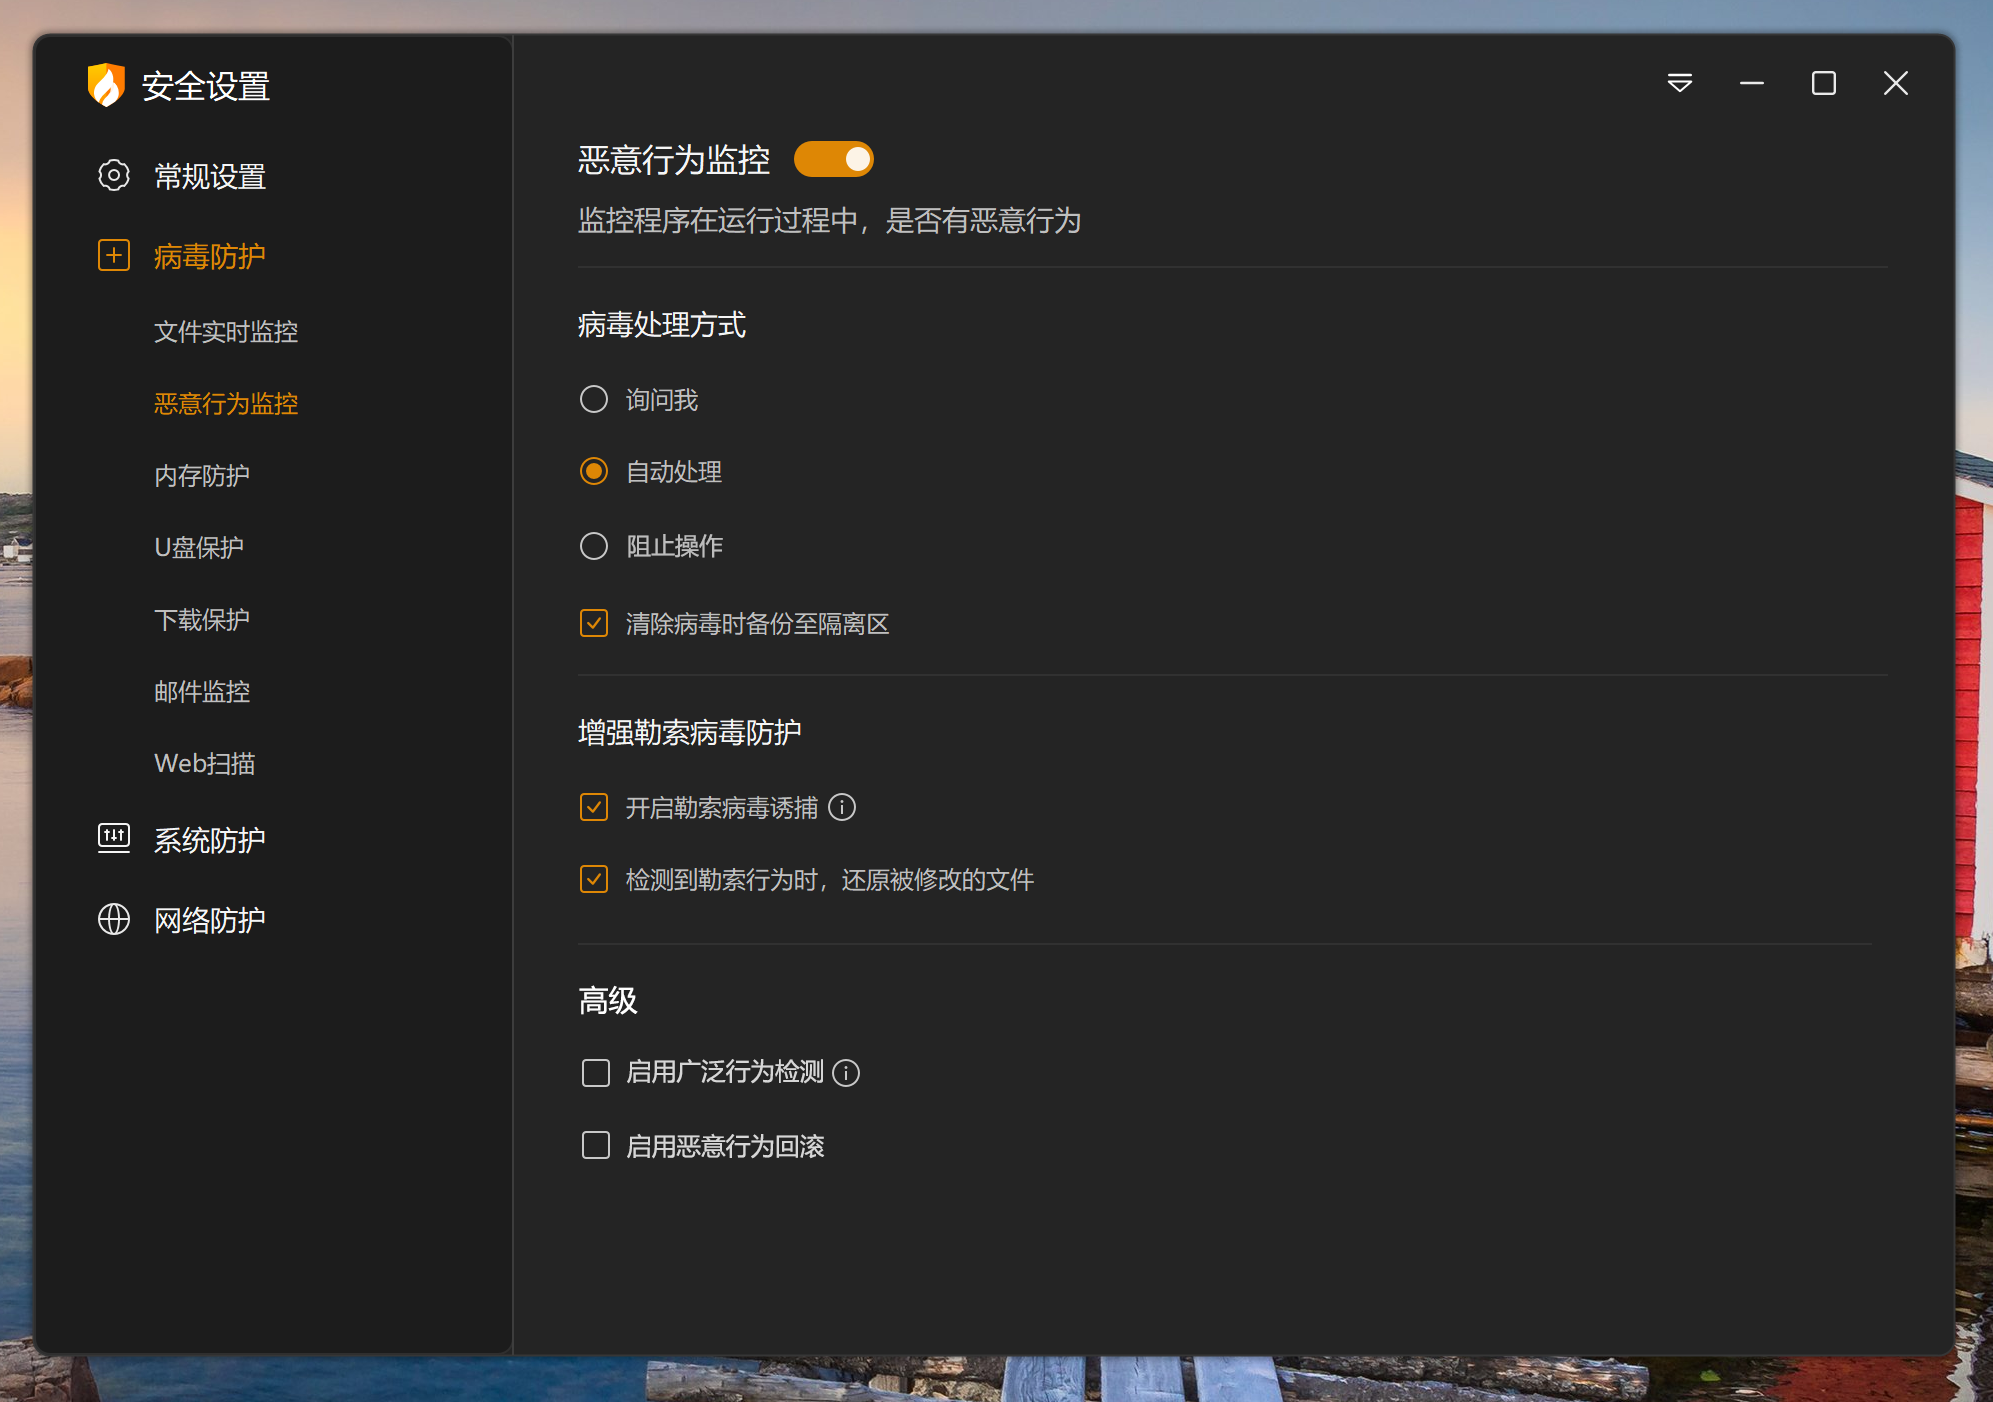Open the 文件实时监控 settings page

[x=226, y=331]
